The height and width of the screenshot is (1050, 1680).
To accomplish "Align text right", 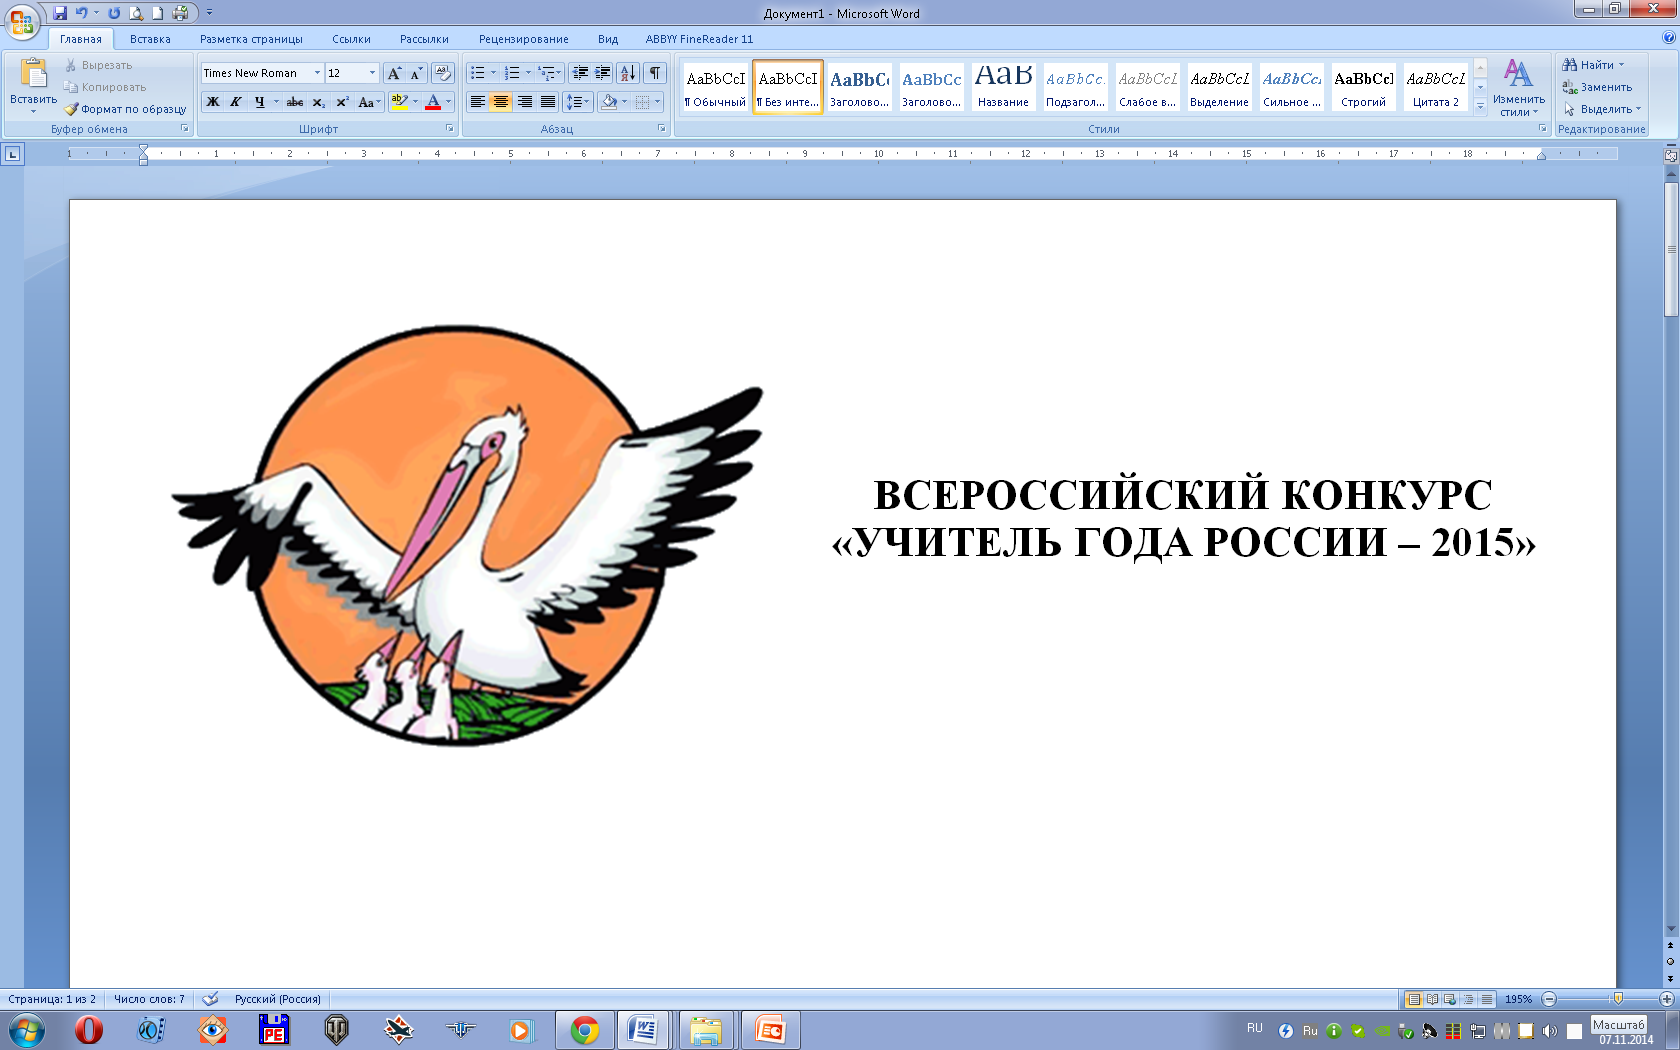I will [x=524, y=102].
